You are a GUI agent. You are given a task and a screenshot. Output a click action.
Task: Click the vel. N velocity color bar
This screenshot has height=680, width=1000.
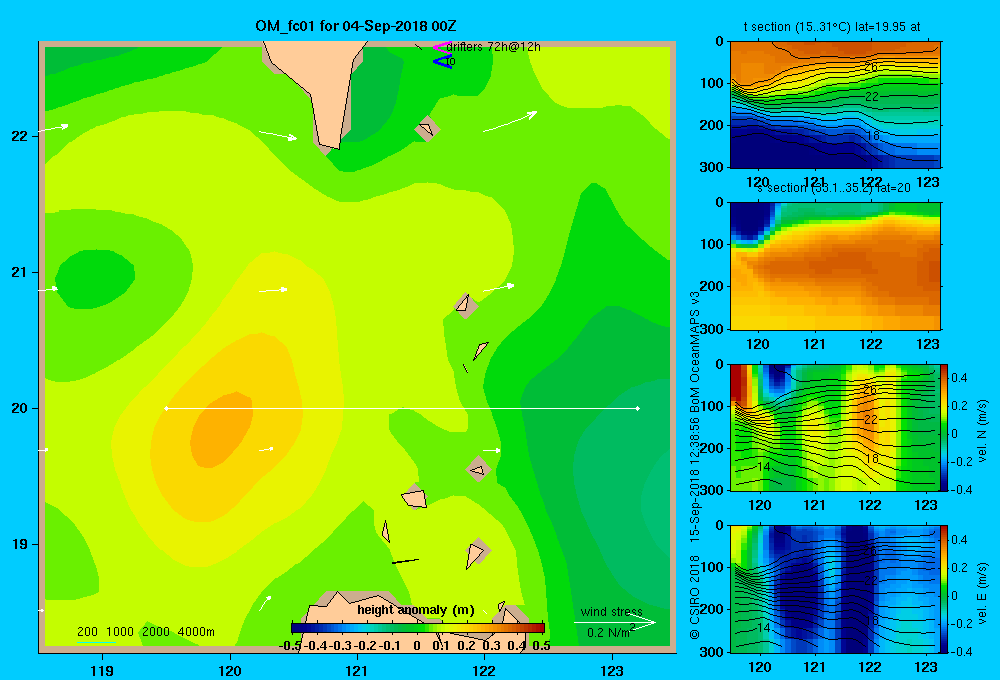pyautogui.click(x=944, y=427)
